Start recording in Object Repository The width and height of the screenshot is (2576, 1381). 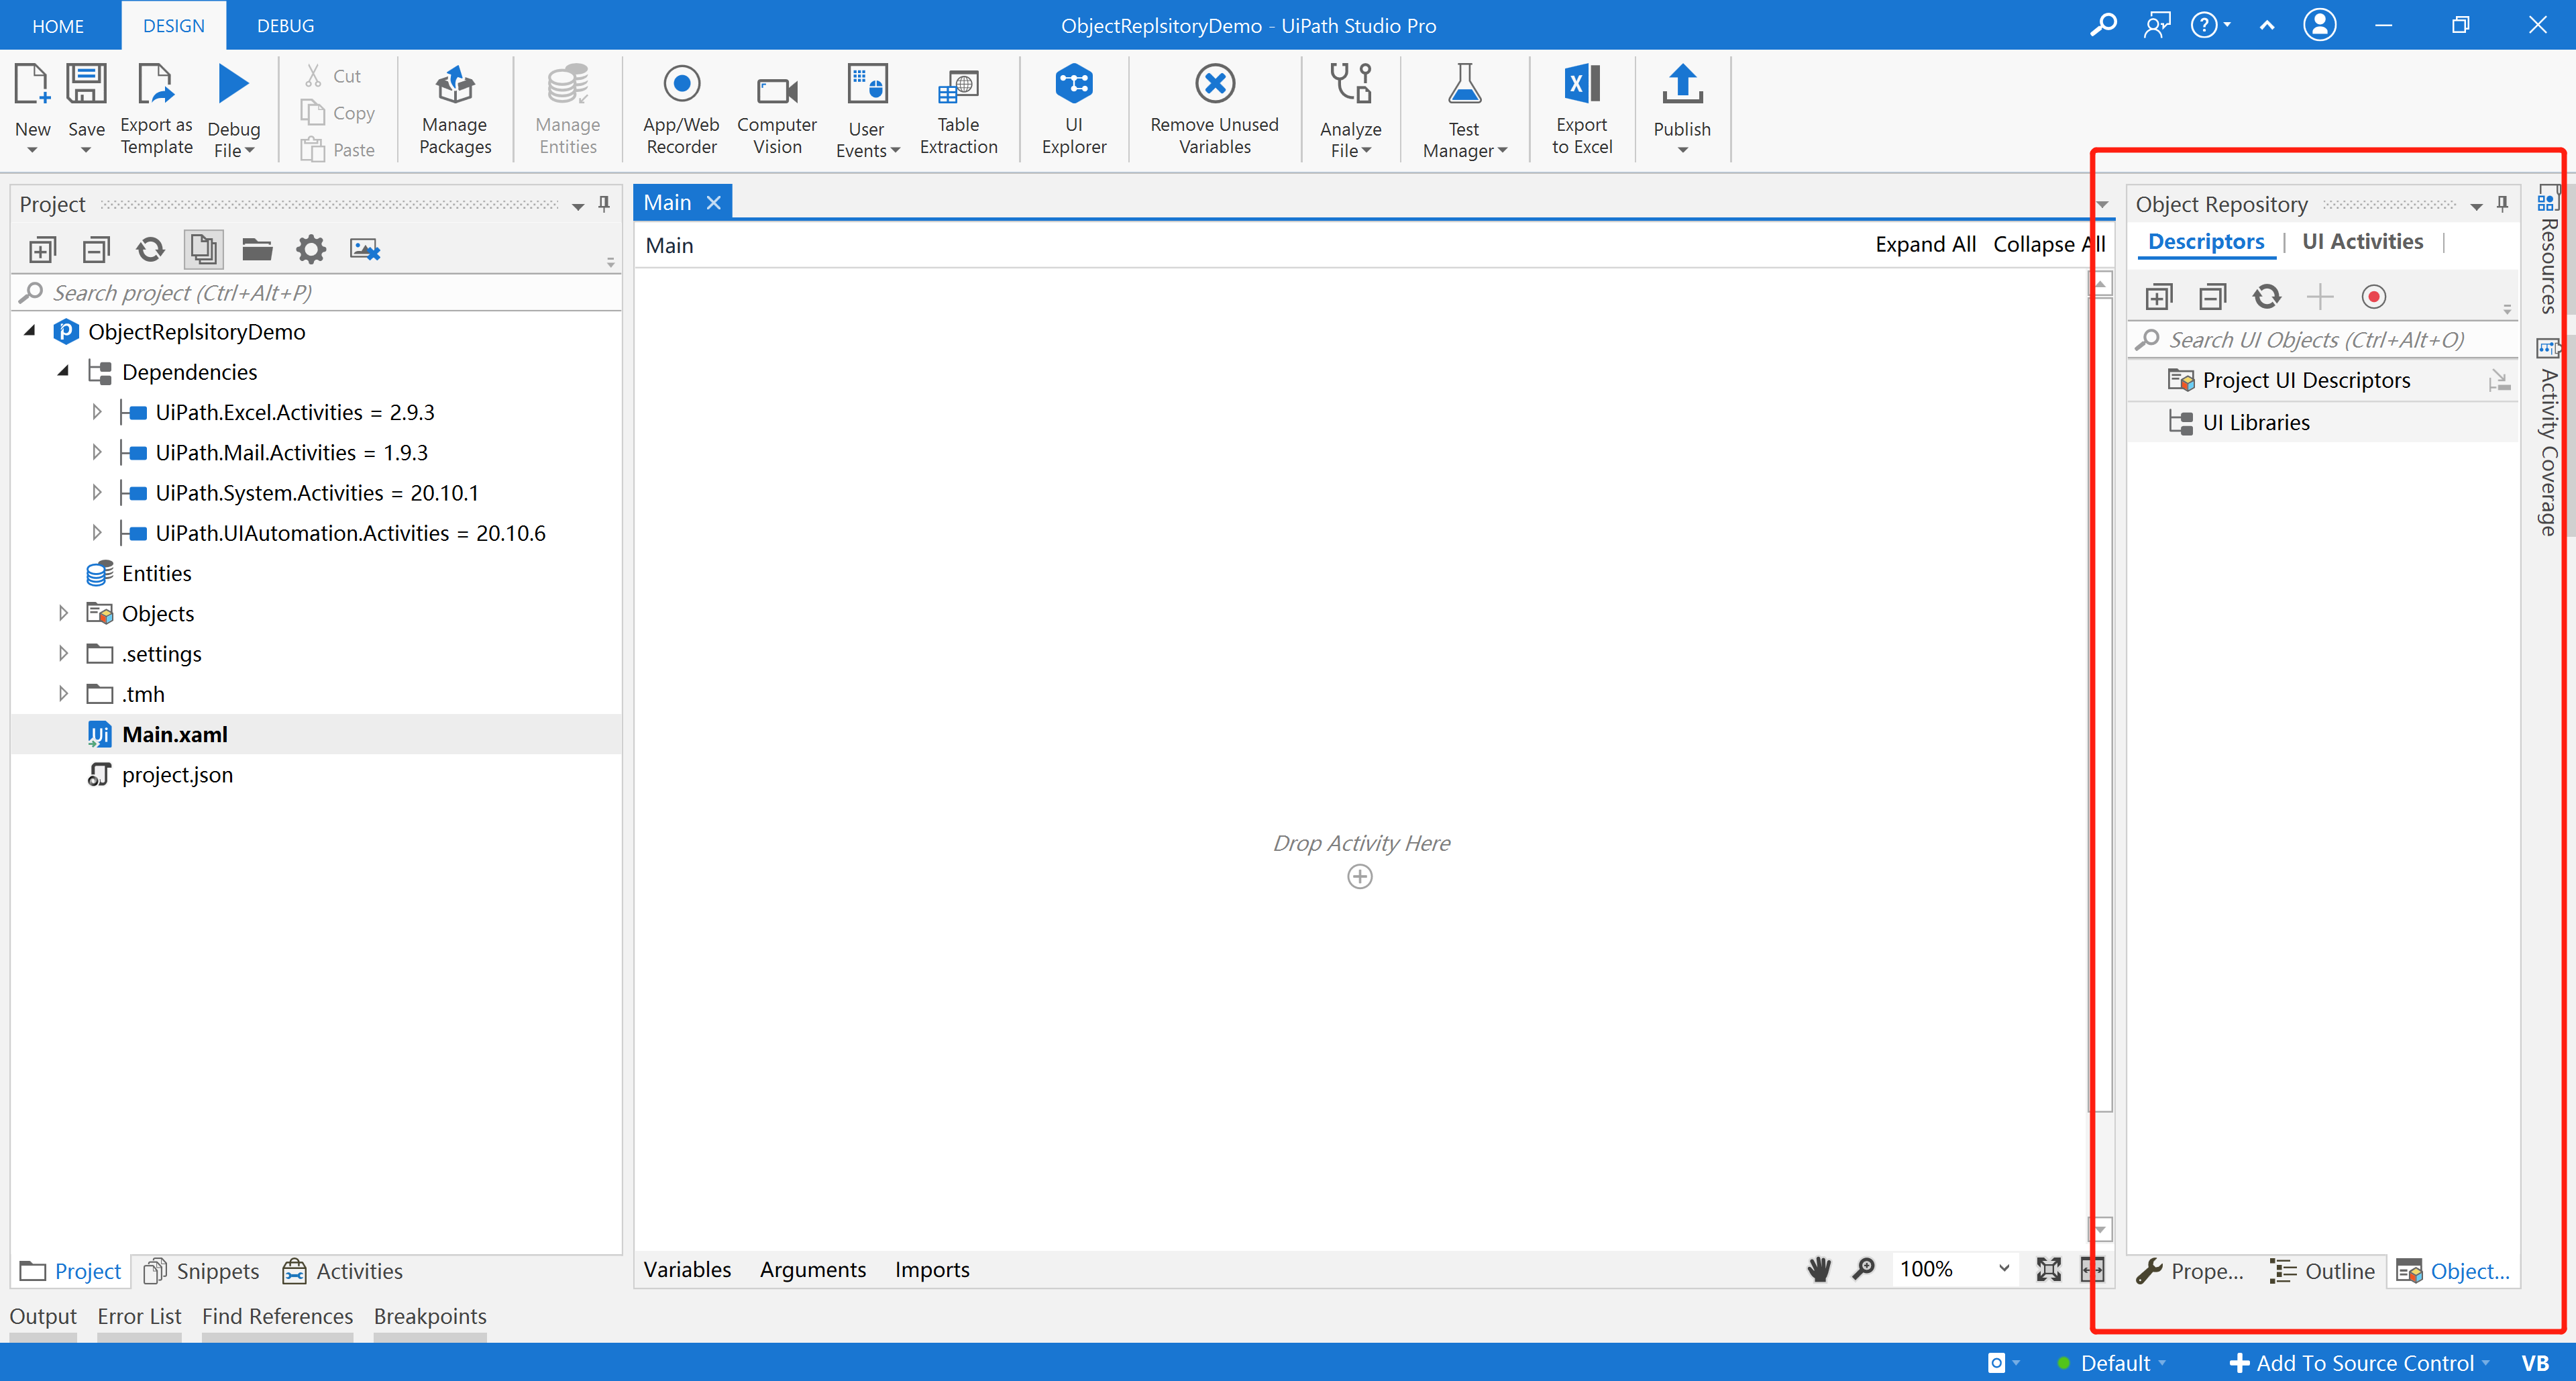pos(2375,296)
